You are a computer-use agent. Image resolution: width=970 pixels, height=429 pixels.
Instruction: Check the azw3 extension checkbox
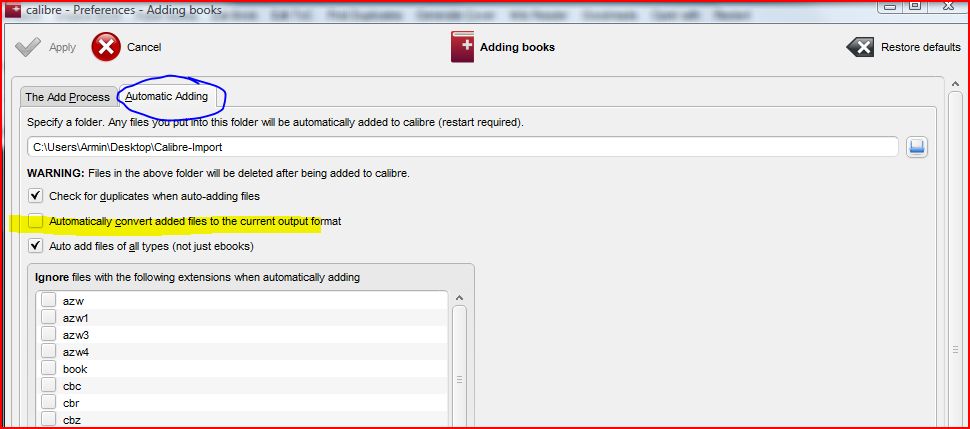(48, 335)
